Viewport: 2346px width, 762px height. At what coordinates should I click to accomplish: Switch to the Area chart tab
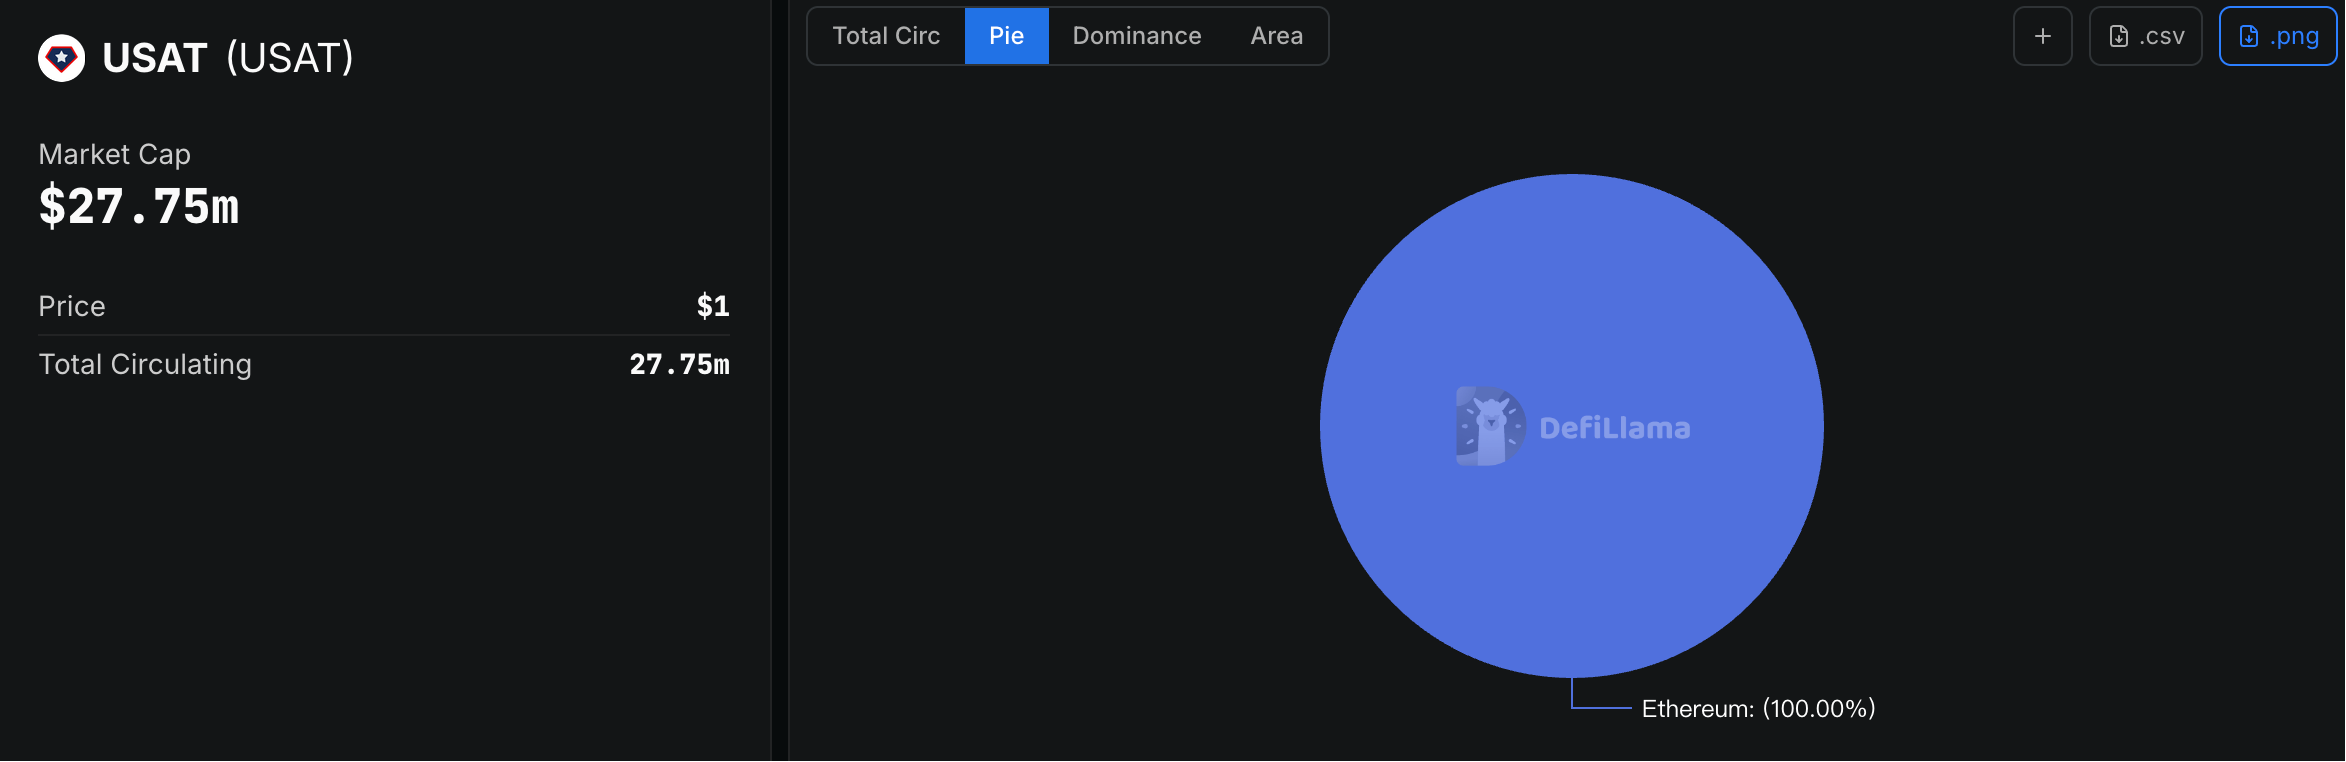tap(1276, 37)
